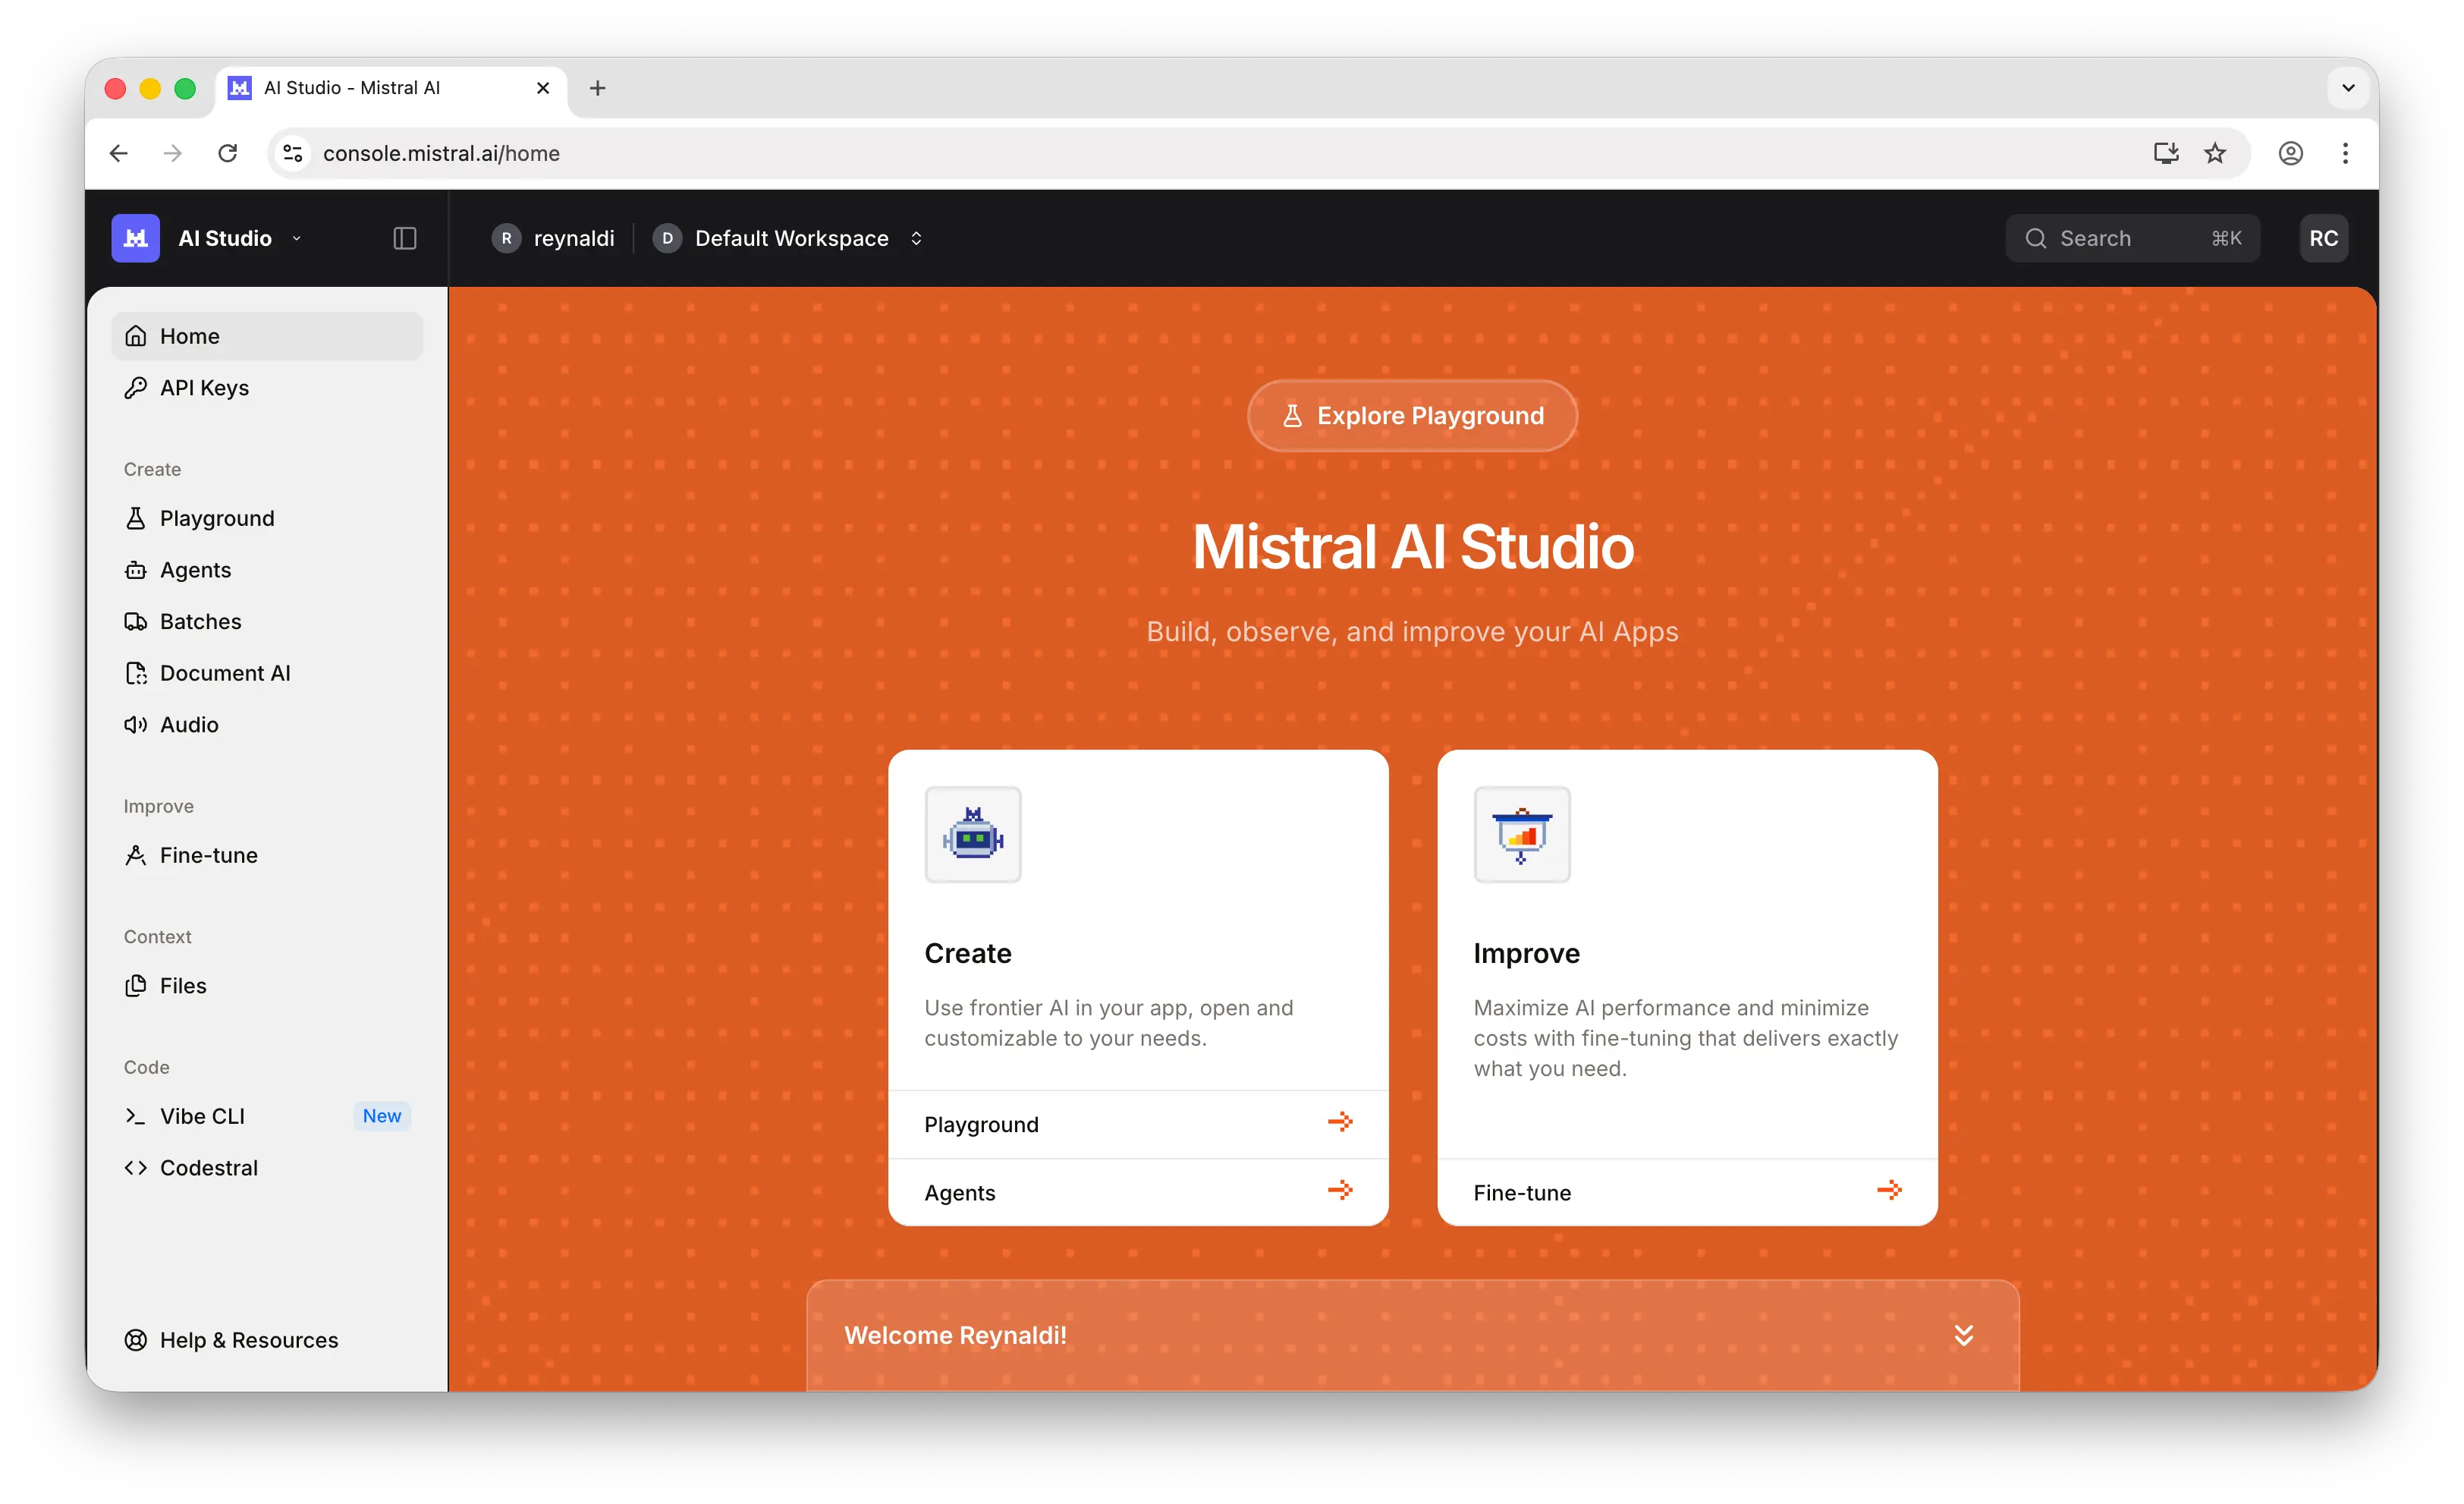This screenshot has height=1504, width=2464.
Task: Click the orange arrow next to Fine-tune
Action: click(x=1889, y=1190)
